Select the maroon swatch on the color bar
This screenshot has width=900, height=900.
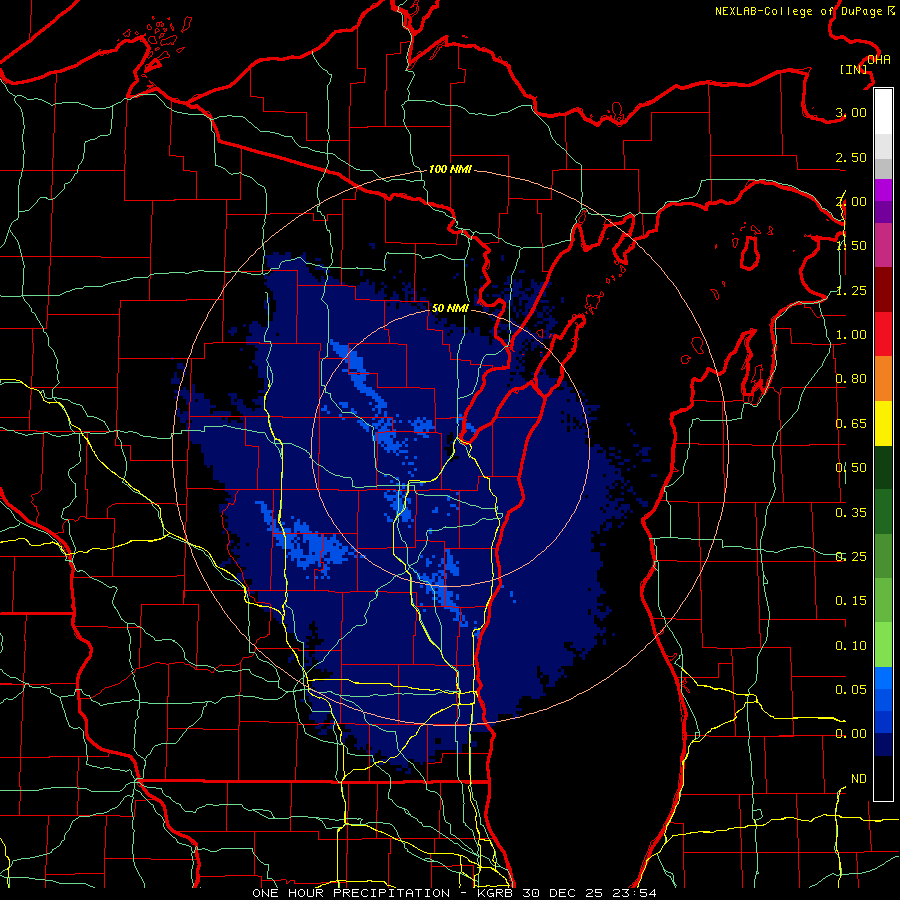[x=883, y=290]
